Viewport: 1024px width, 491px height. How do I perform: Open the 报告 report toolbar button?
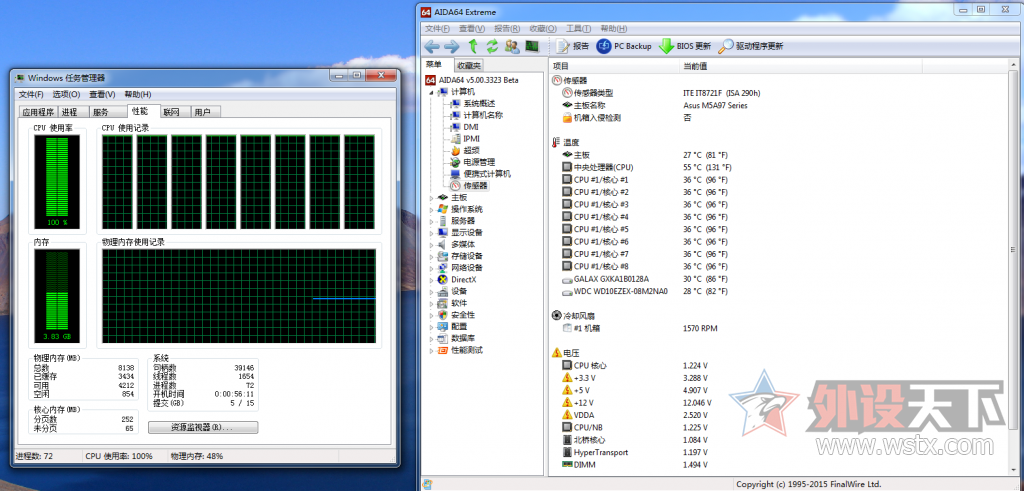point(573,46)
